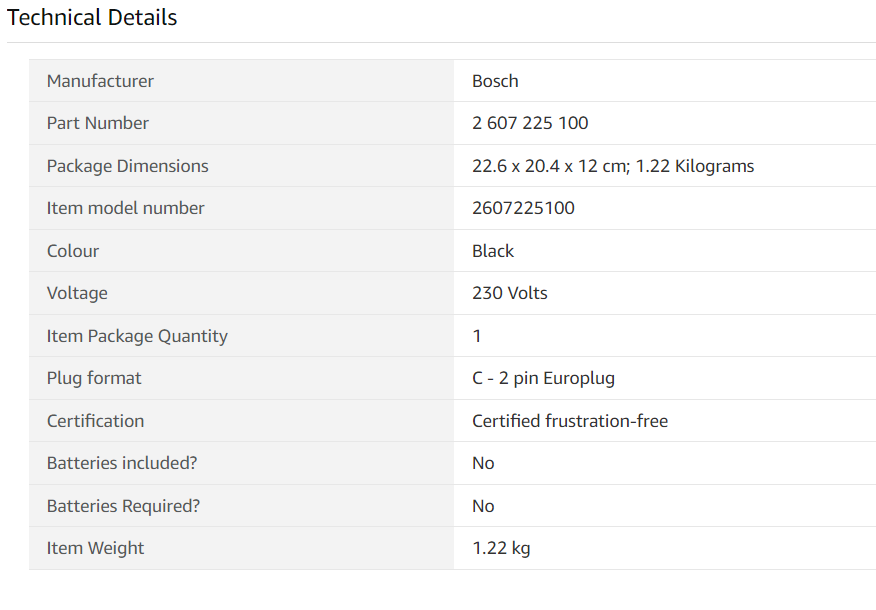Select the Package Dimensions label
This screenshot has width=876, height=610.
(x=127, y=166)
